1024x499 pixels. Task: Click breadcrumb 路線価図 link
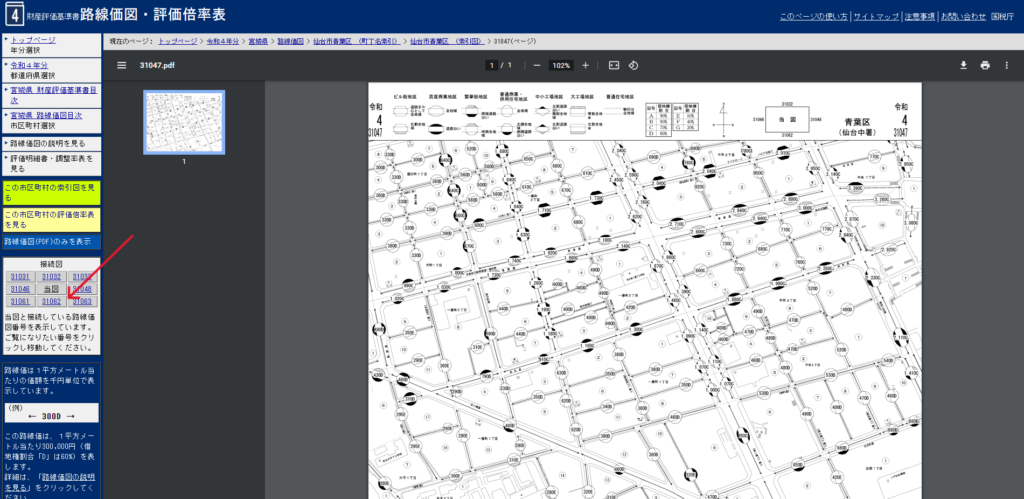pos(291,41)
